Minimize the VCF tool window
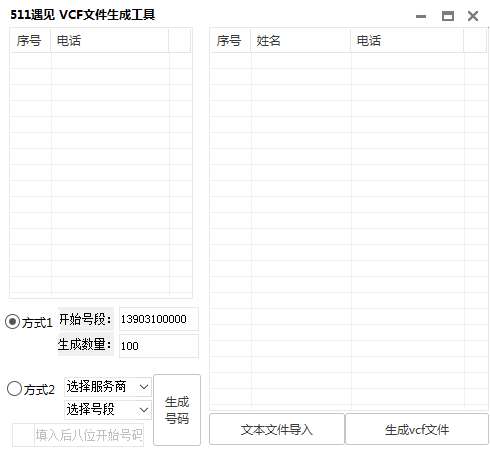This screenshot has width=490, height=455. 421,16
